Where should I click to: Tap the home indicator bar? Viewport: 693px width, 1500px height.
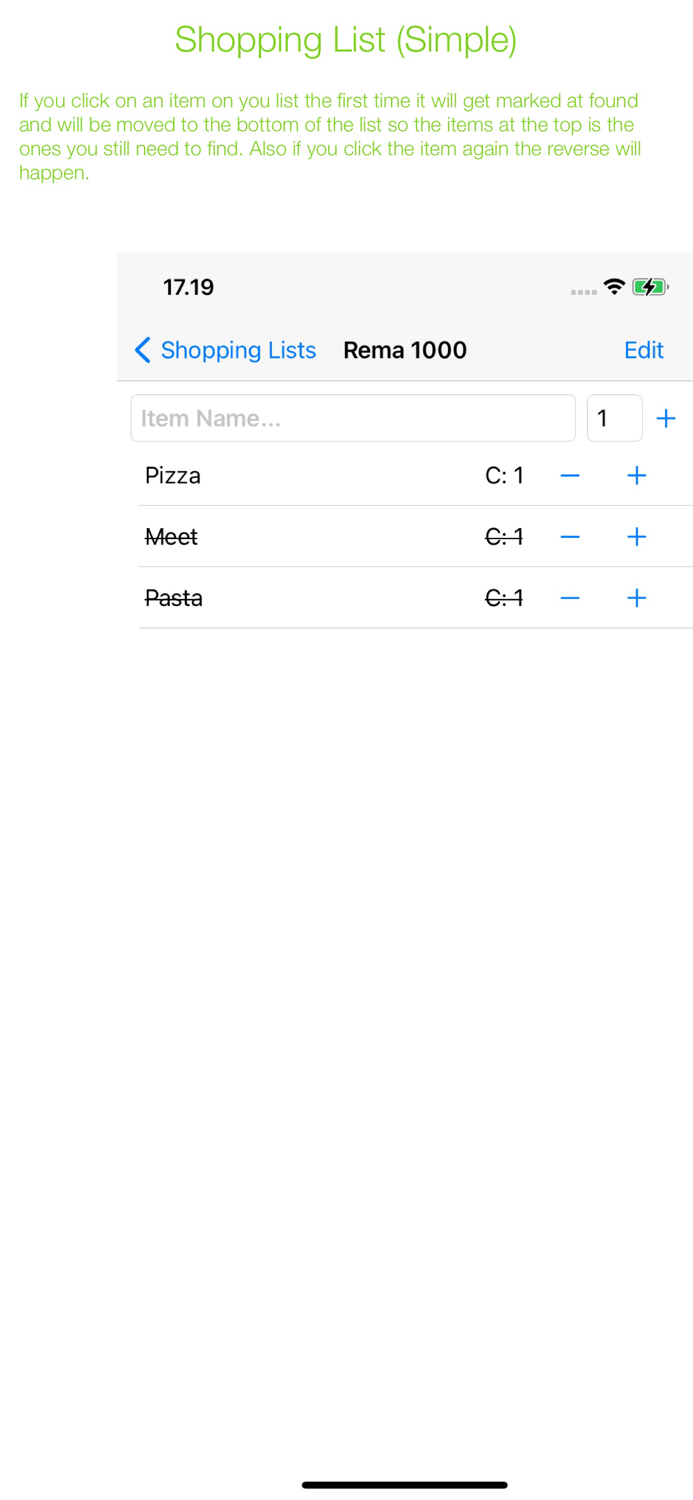point(404,1485)
